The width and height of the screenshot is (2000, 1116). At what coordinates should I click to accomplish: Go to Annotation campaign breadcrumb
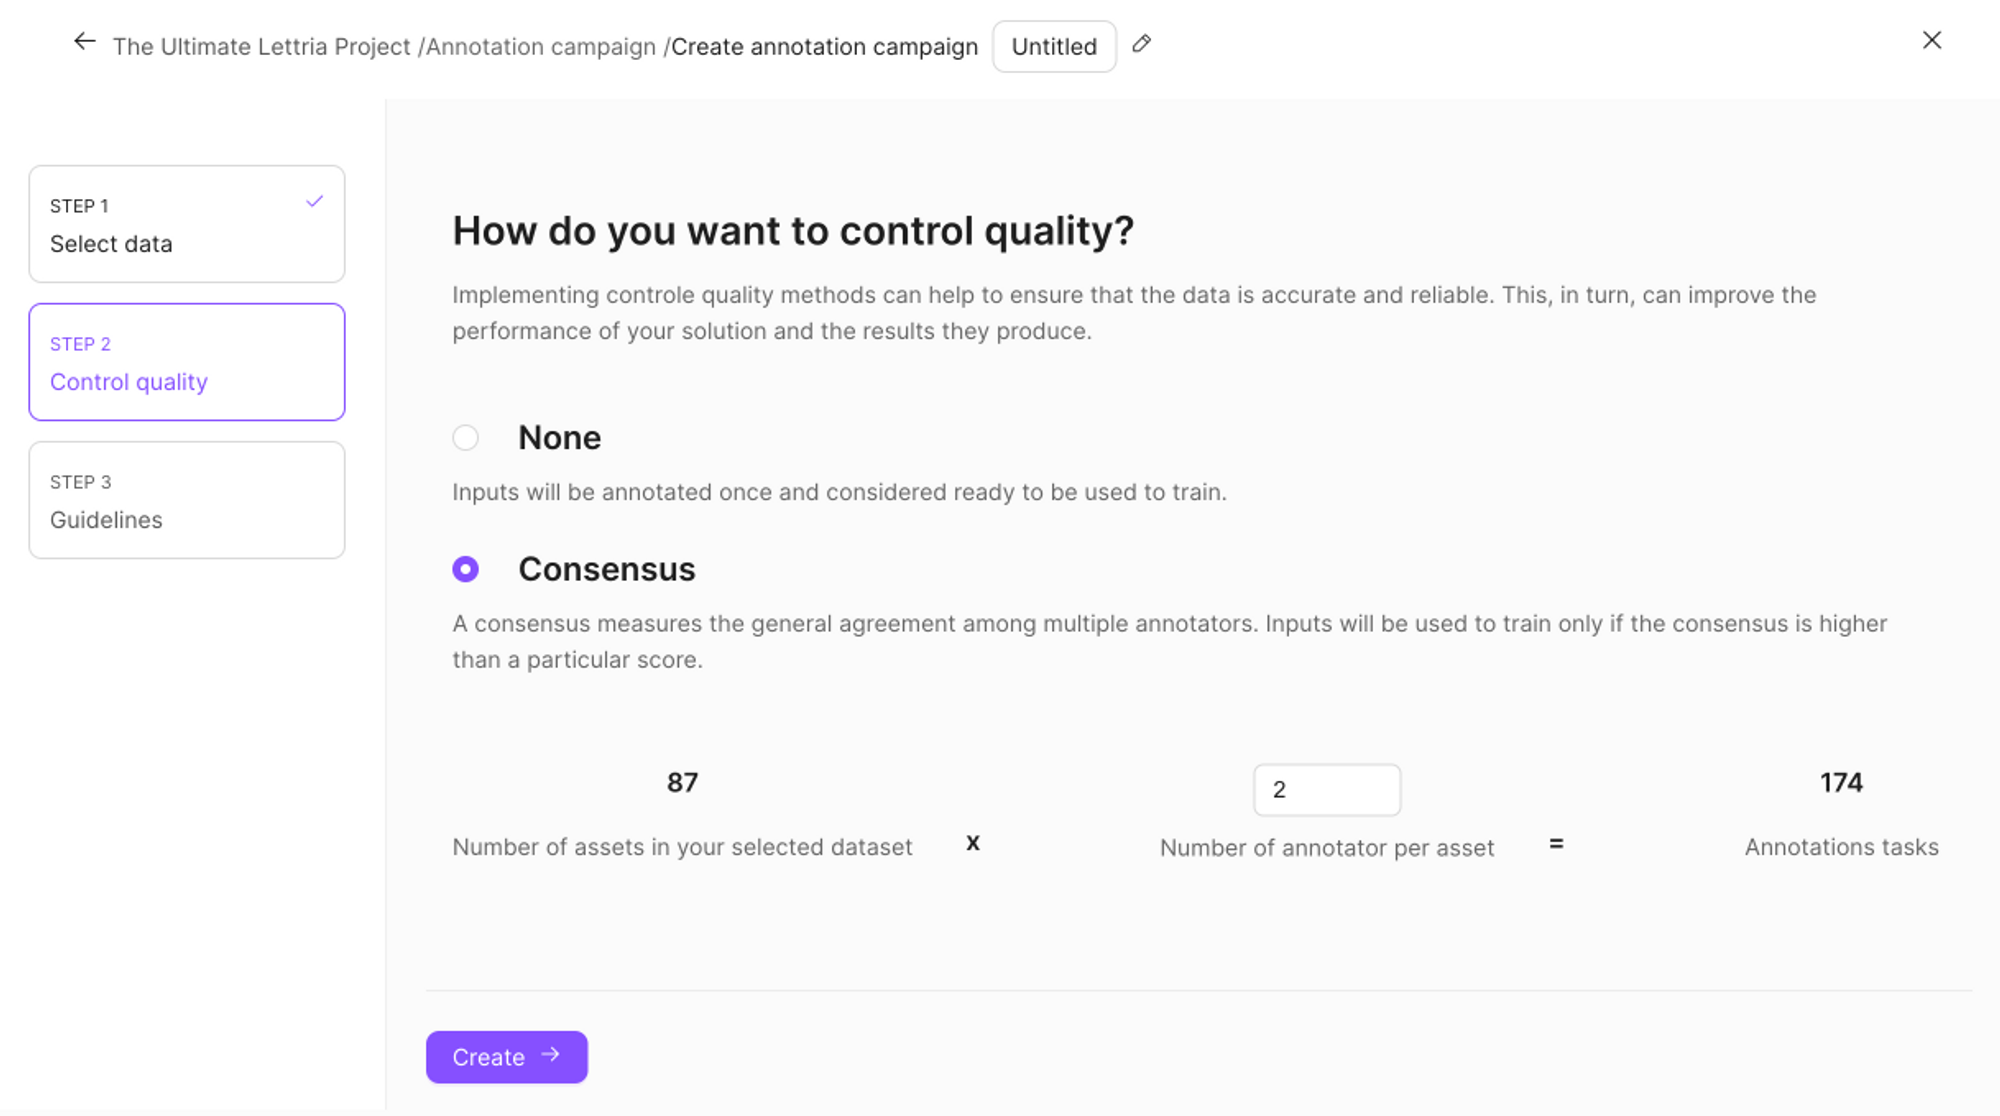[541, 47]
